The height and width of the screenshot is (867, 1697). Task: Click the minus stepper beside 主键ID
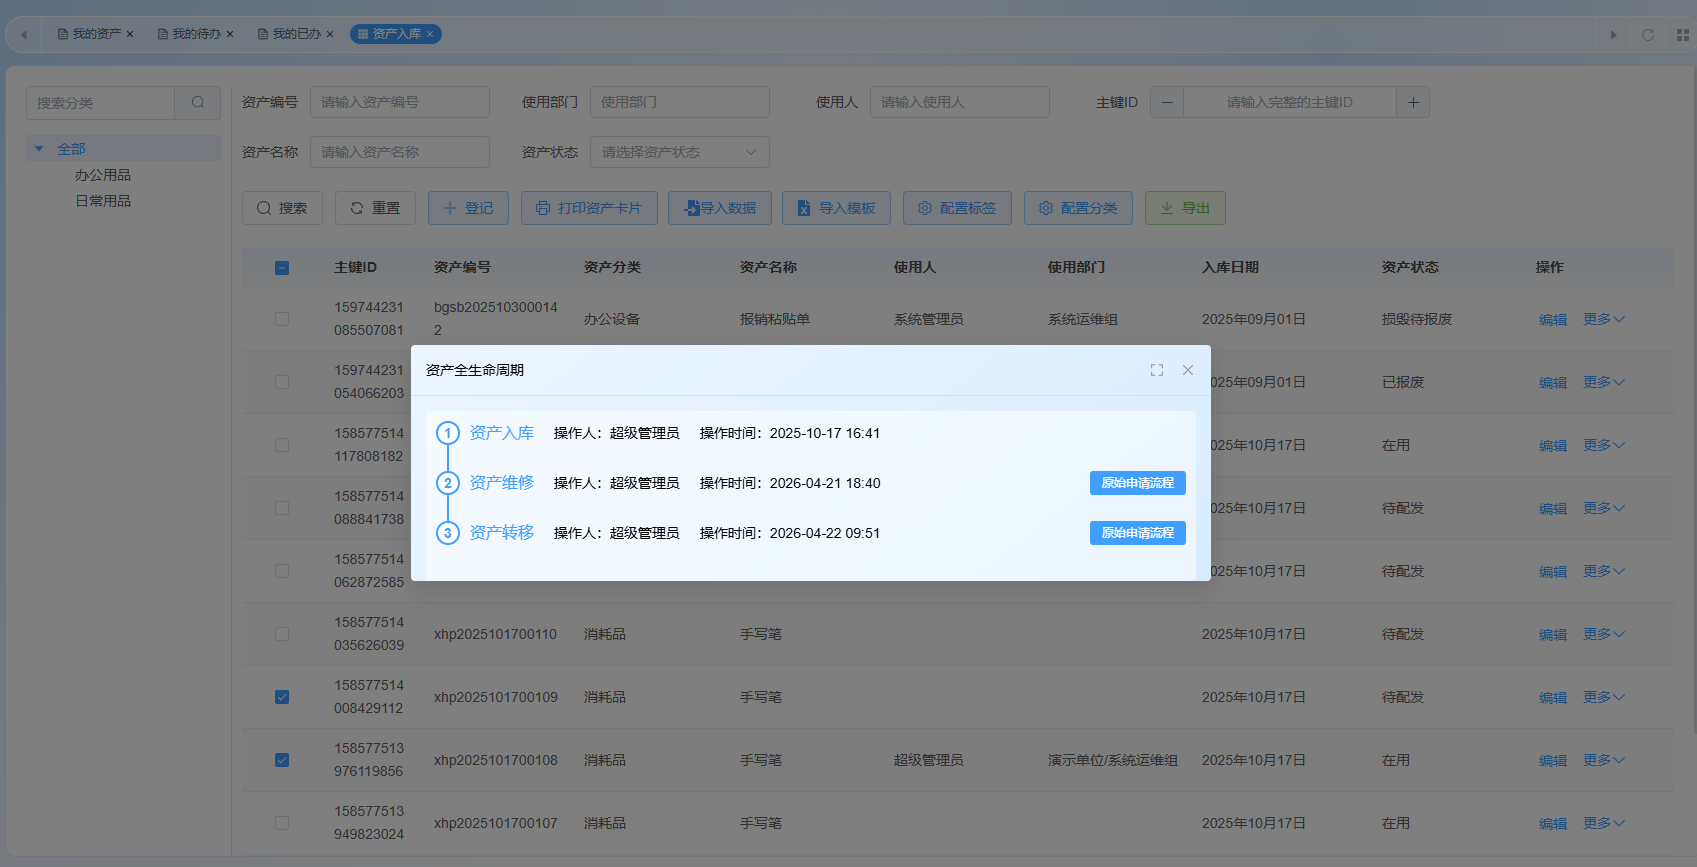pos(1167,102)
